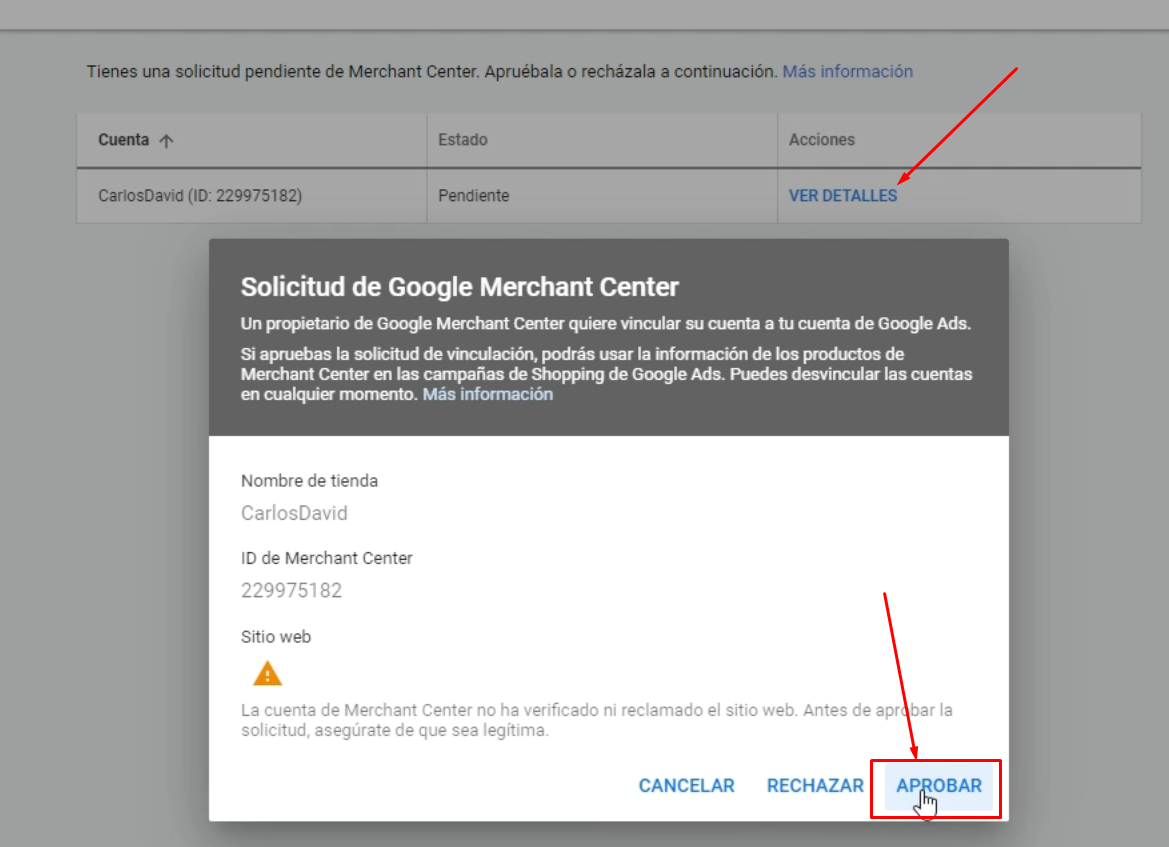Click the orange warning triangle icon

point(267,674)
